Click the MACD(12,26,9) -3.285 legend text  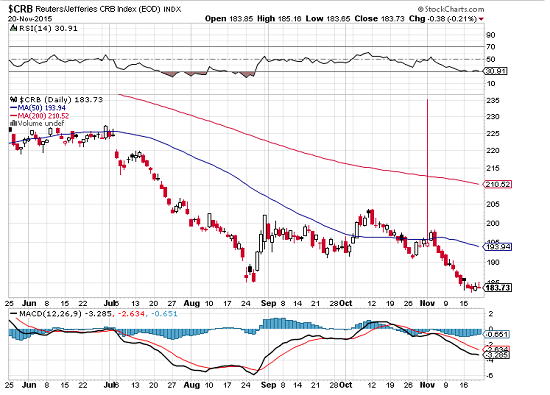pyautogui.click(x=65, y=314)
